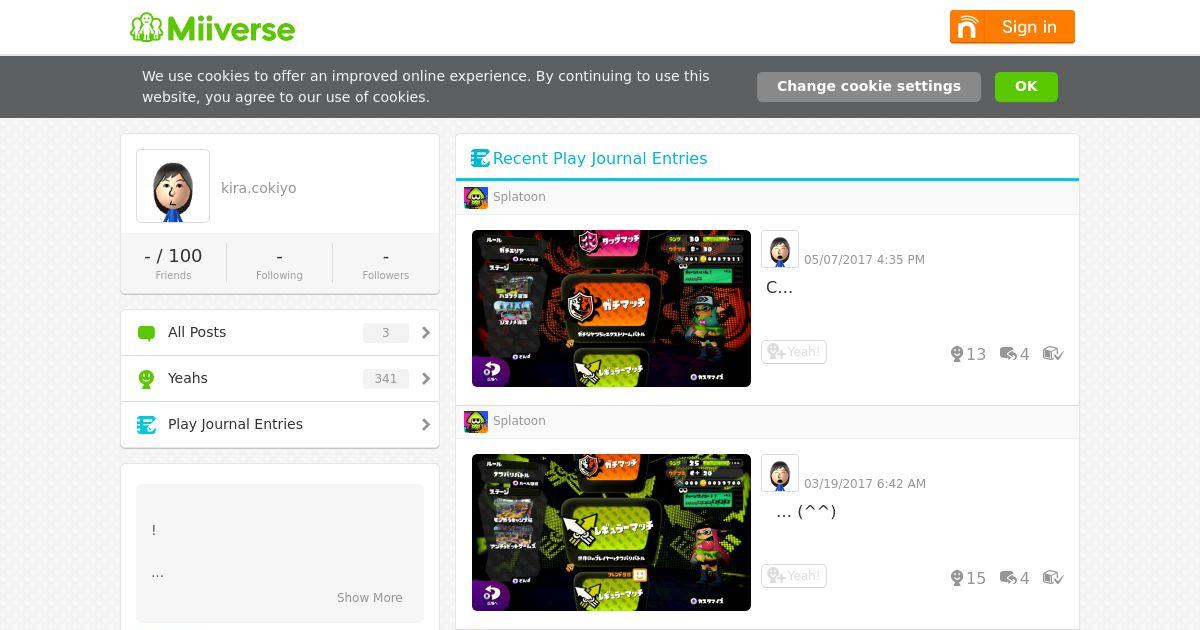Open post text "C..."
The height and width of the screenshot is (630, 1200).
pyautogui.click(x=779, y=288)
